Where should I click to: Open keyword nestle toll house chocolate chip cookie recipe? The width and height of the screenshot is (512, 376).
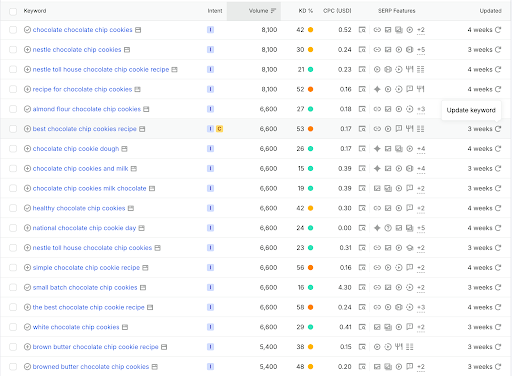101,70
